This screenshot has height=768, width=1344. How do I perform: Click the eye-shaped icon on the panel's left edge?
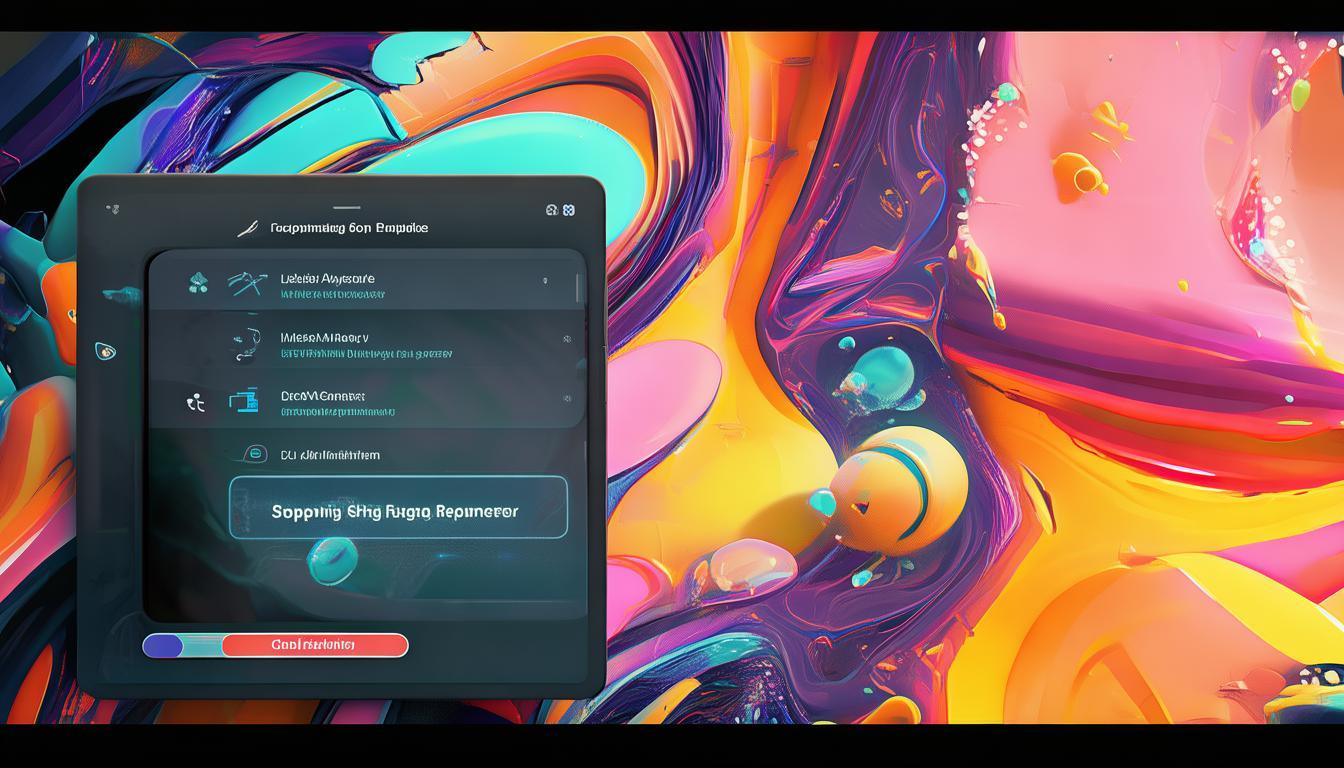click(x=105, y=351)
